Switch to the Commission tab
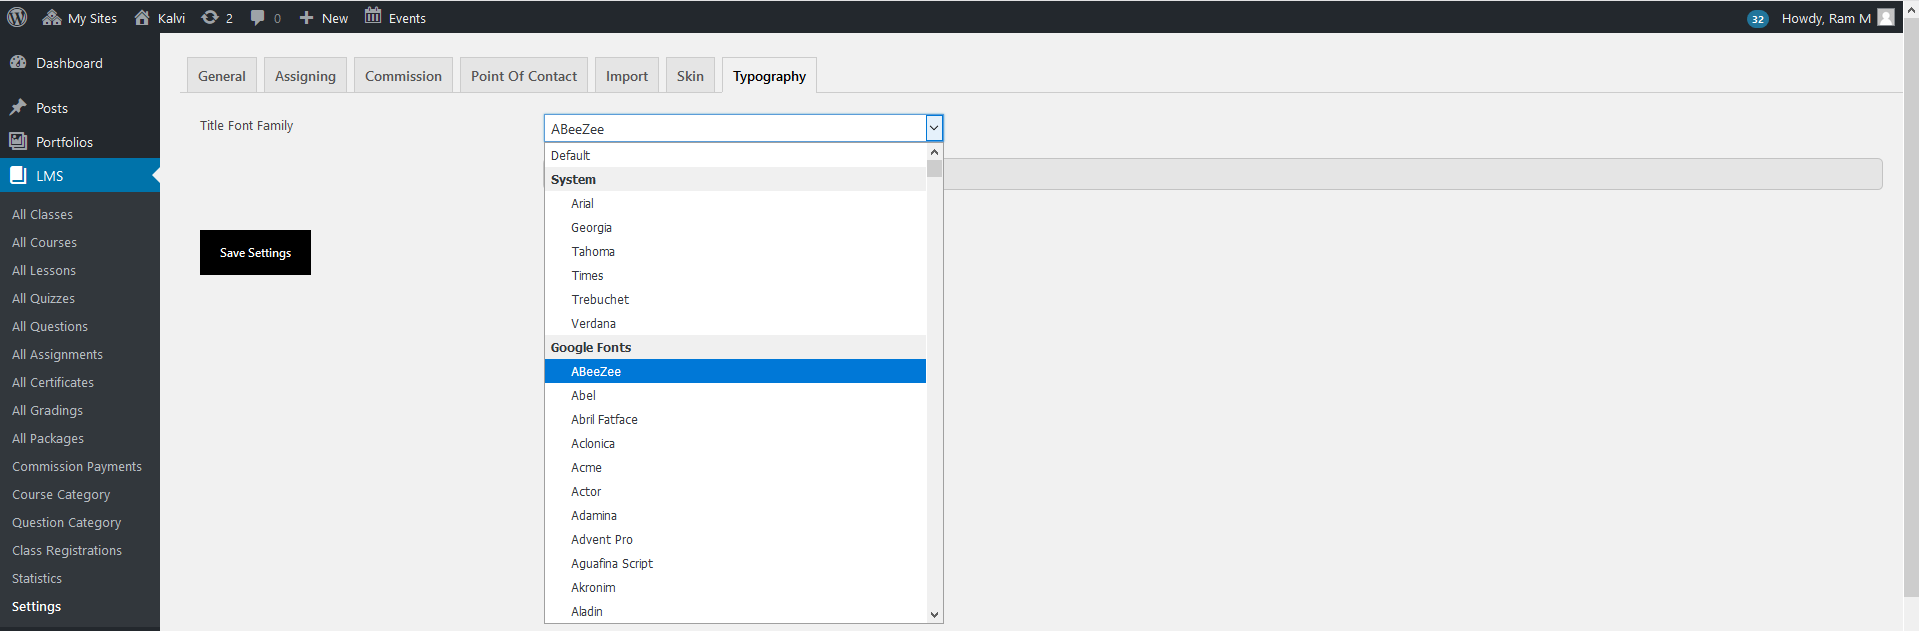Image resolution: width=1919 pixels, height=631 pixels. click(403, 75)
